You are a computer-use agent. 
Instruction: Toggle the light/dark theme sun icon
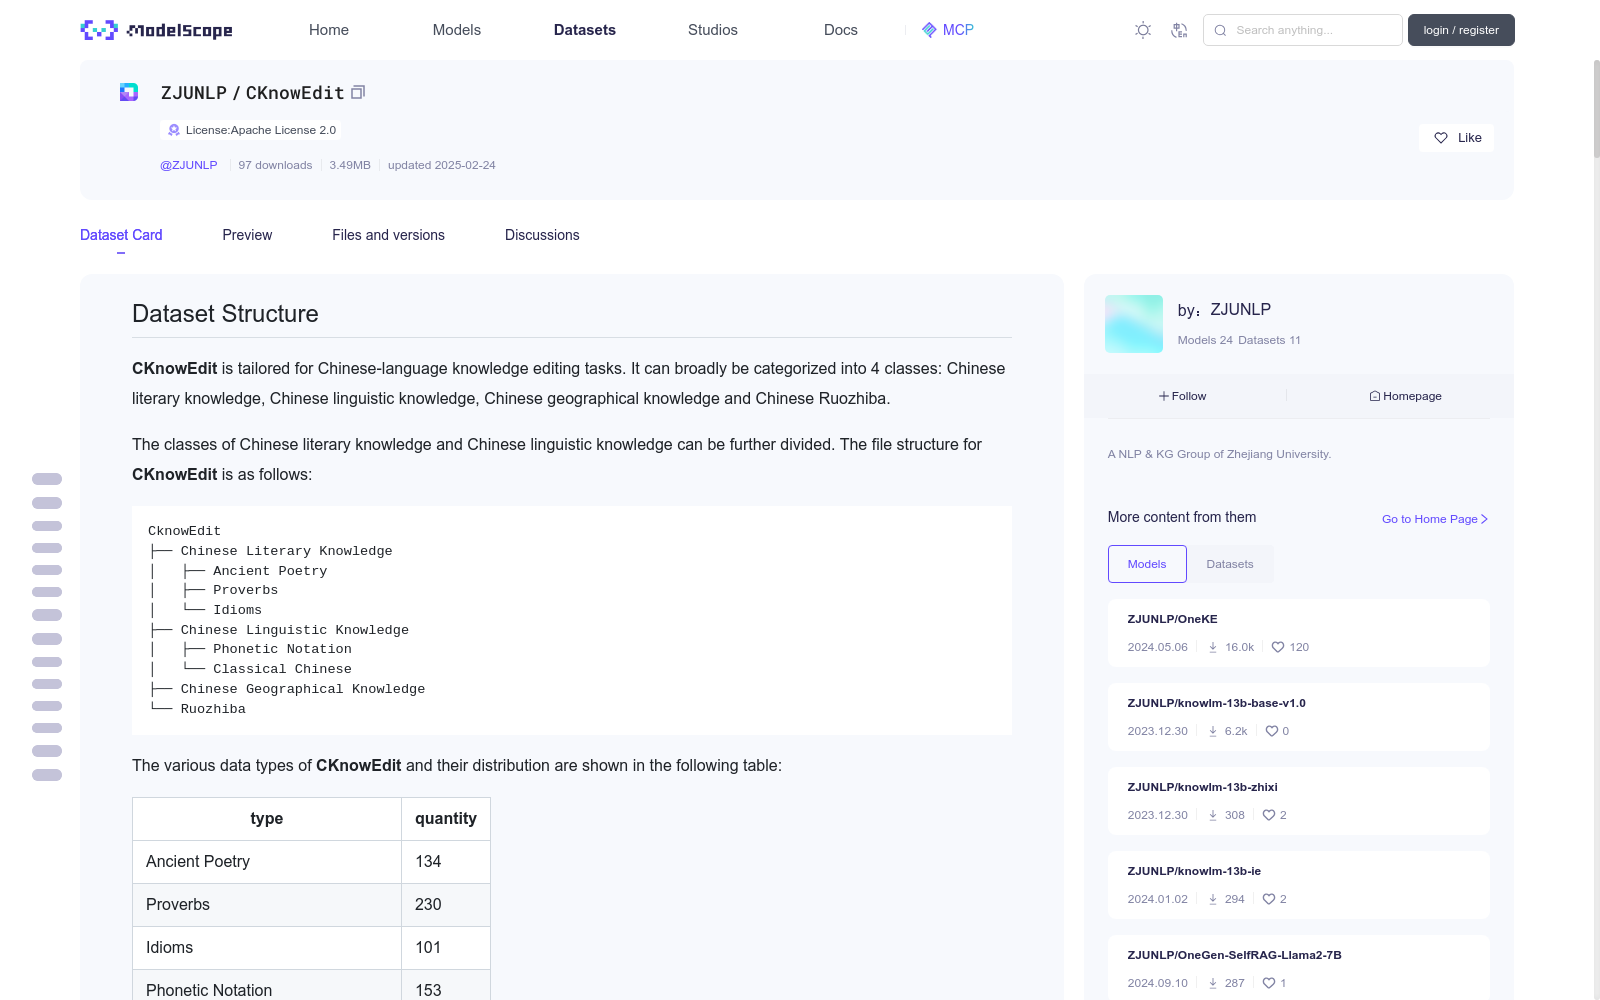tap(1143, 30)
